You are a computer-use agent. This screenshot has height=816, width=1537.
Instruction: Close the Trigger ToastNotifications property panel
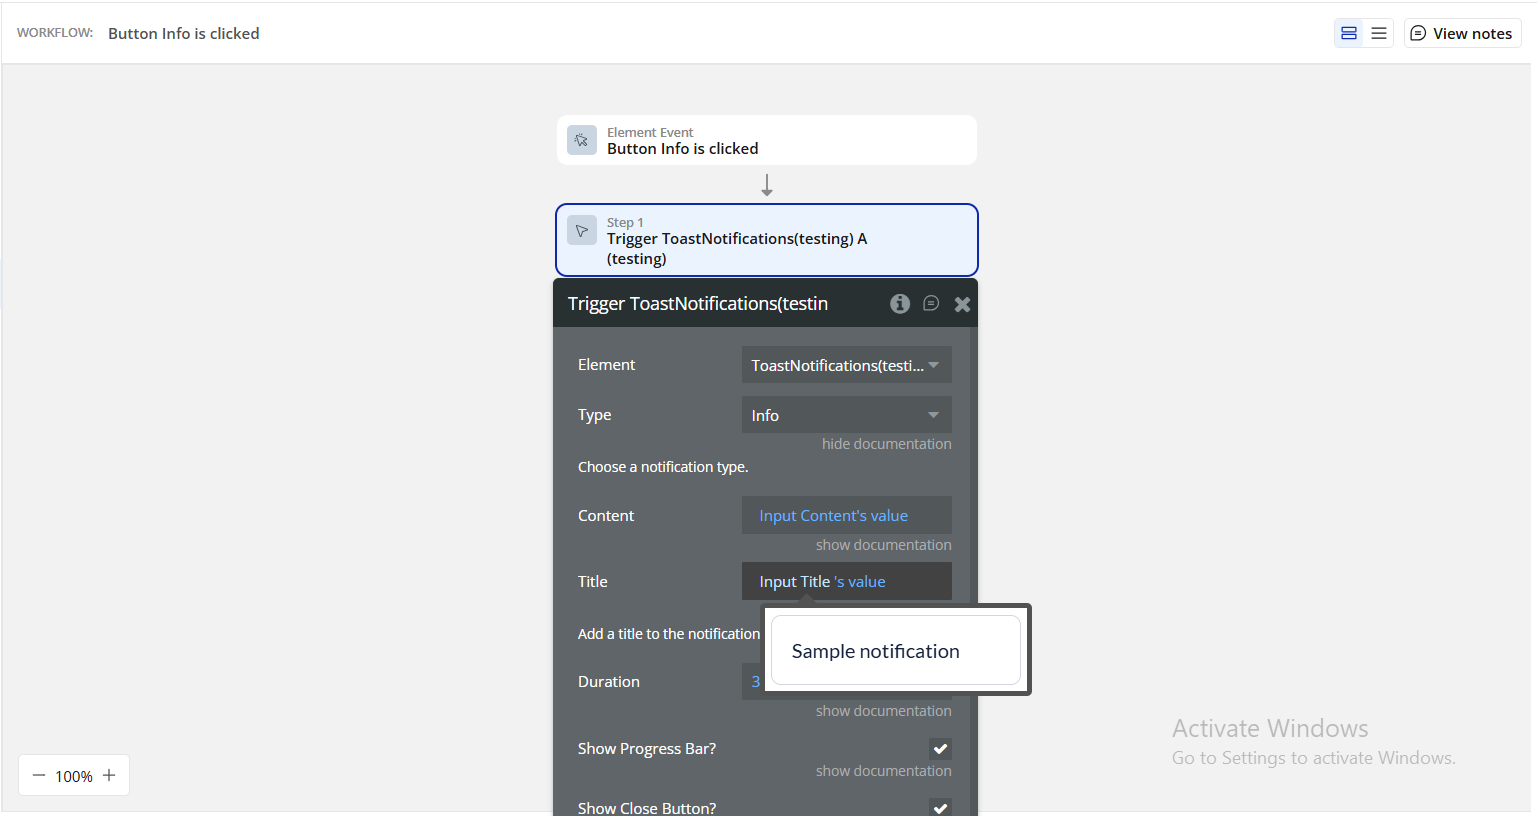(x=962, y=304)
